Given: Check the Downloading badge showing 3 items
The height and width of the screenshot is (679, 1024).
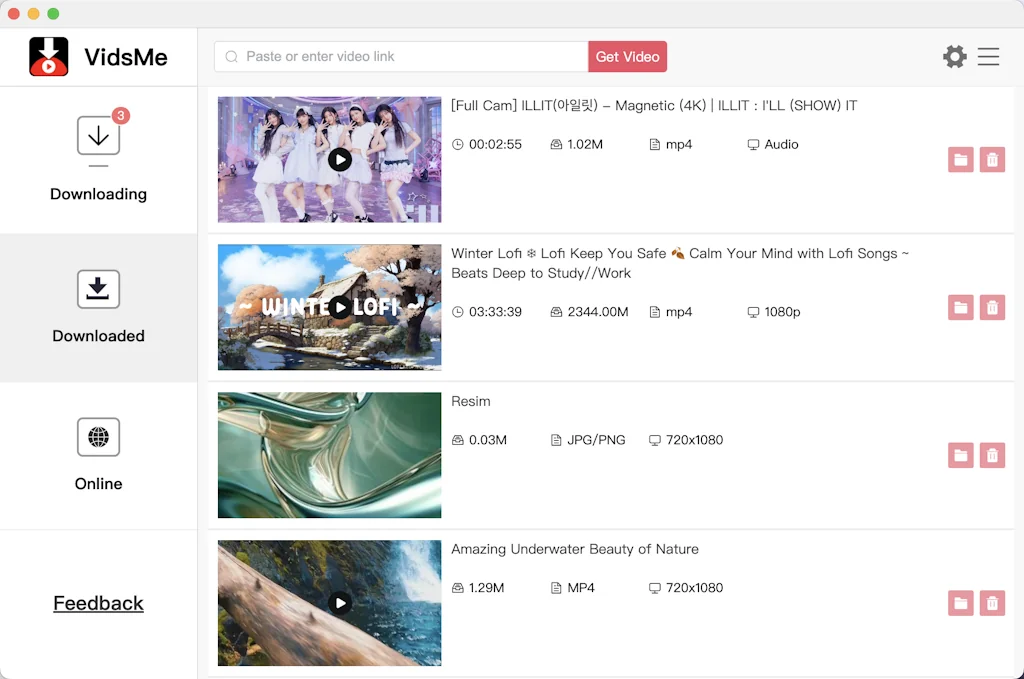Looking at the screenshot, I should tap(121, 116).
